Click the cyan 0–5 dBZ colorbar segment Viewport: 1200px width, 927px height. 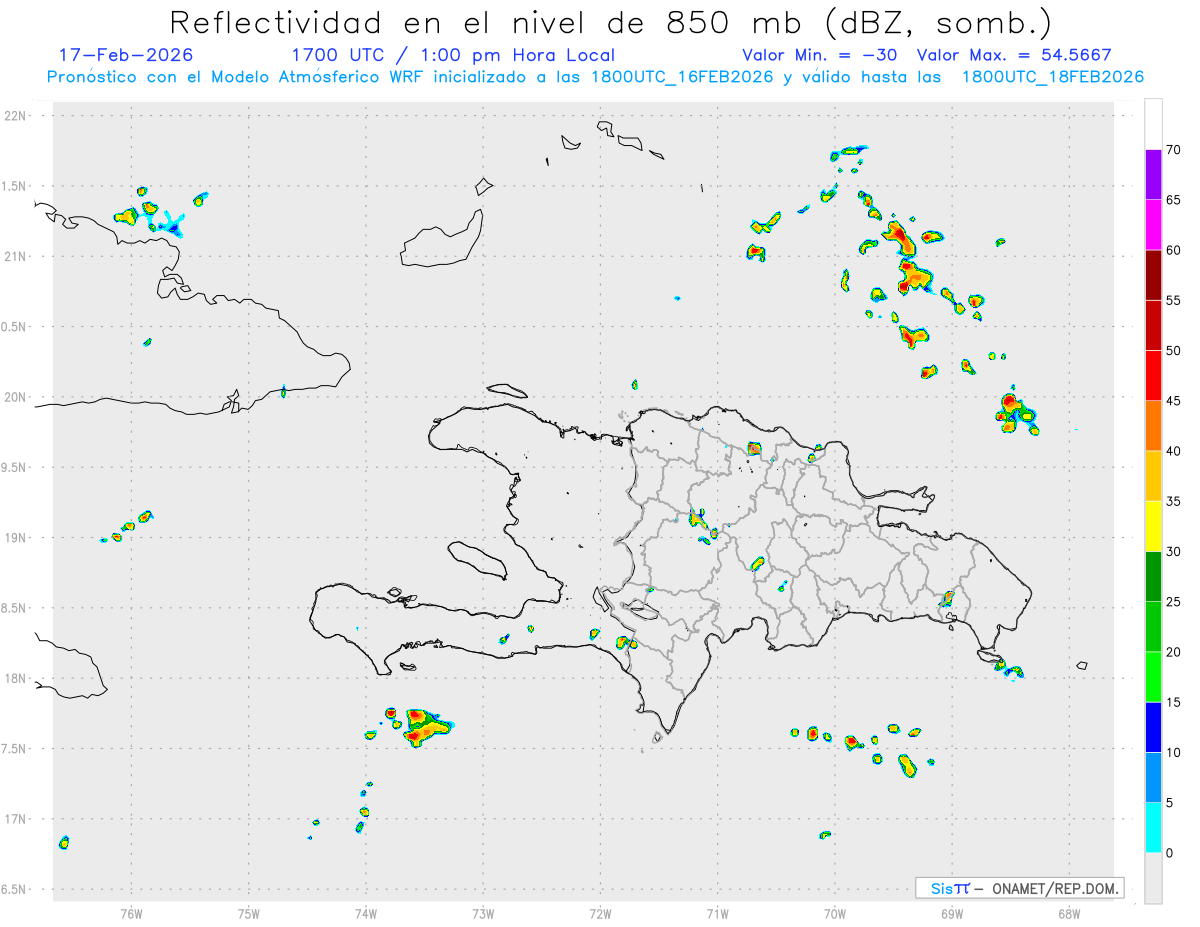1153,828
